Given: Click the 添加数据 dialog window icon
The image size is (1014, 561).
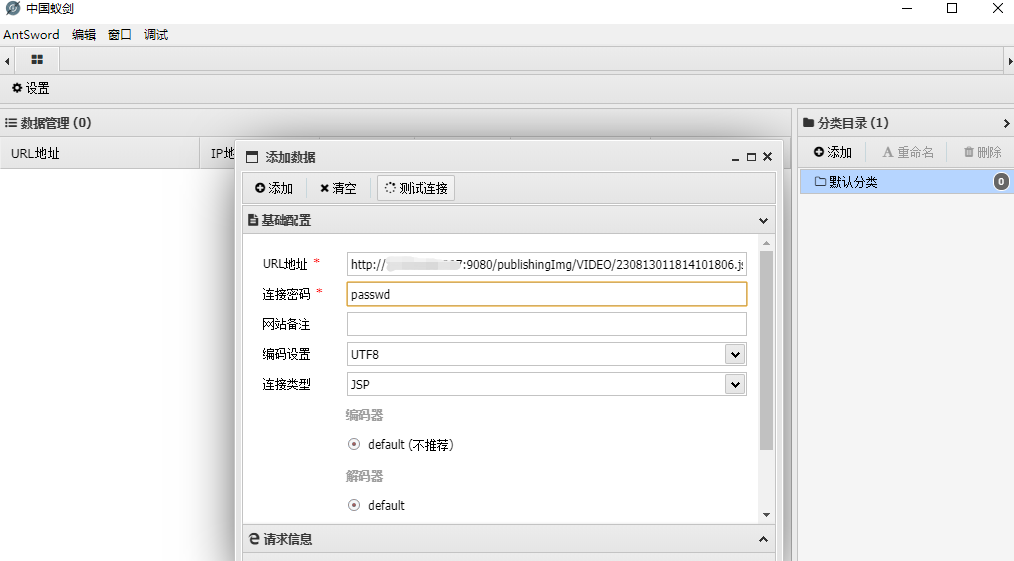Looking at the screenshot, I should pos(252,157).
